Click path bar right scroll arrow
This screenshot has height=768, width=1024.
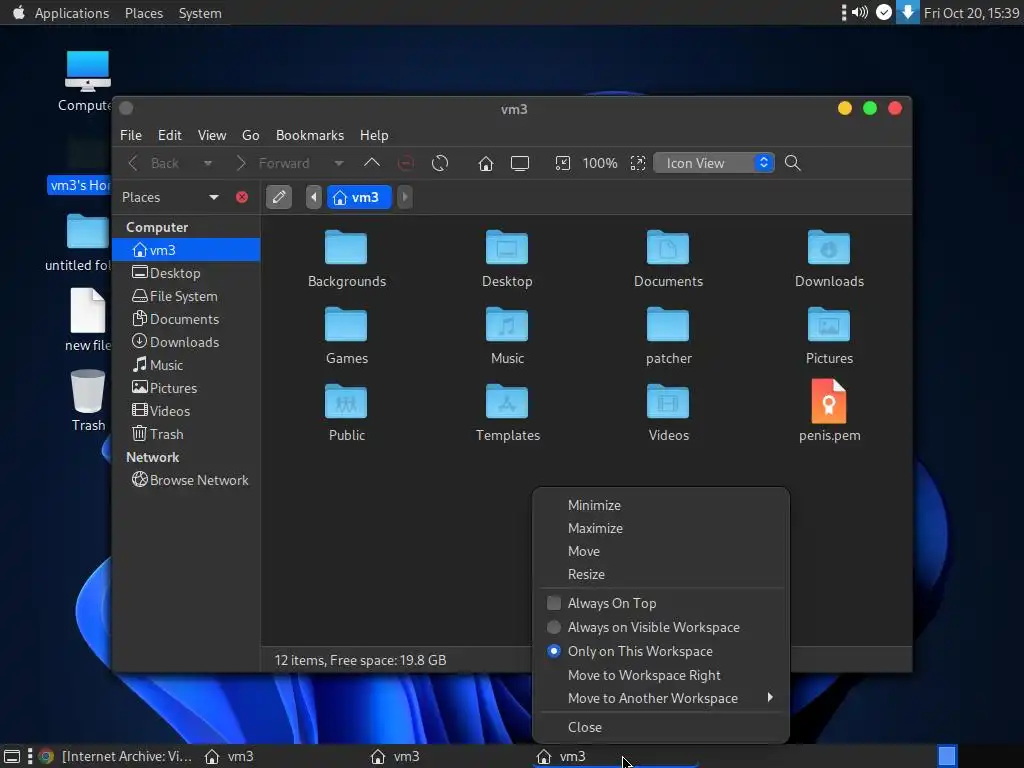(x=405, y=197)
